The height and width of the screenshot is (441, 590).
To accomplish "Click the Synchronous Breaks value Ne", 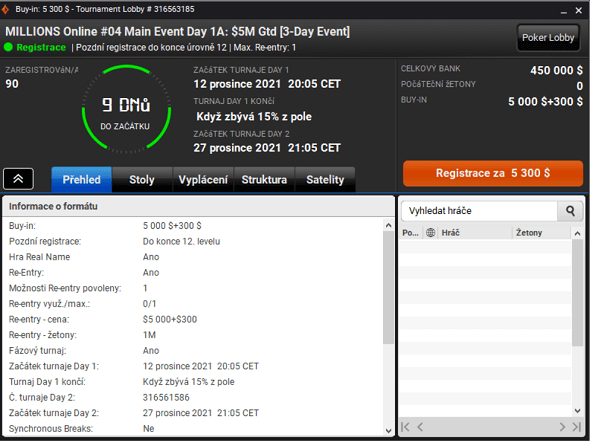I will tap(149, 429).
